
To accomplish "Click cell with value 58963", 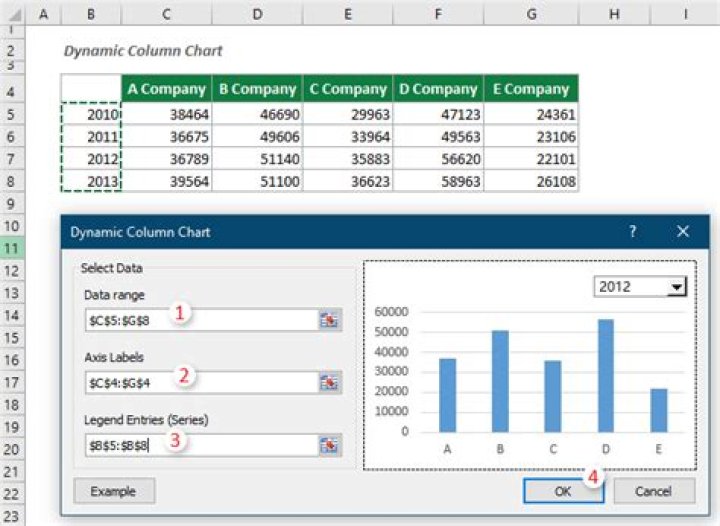I will tap(438, 181).
